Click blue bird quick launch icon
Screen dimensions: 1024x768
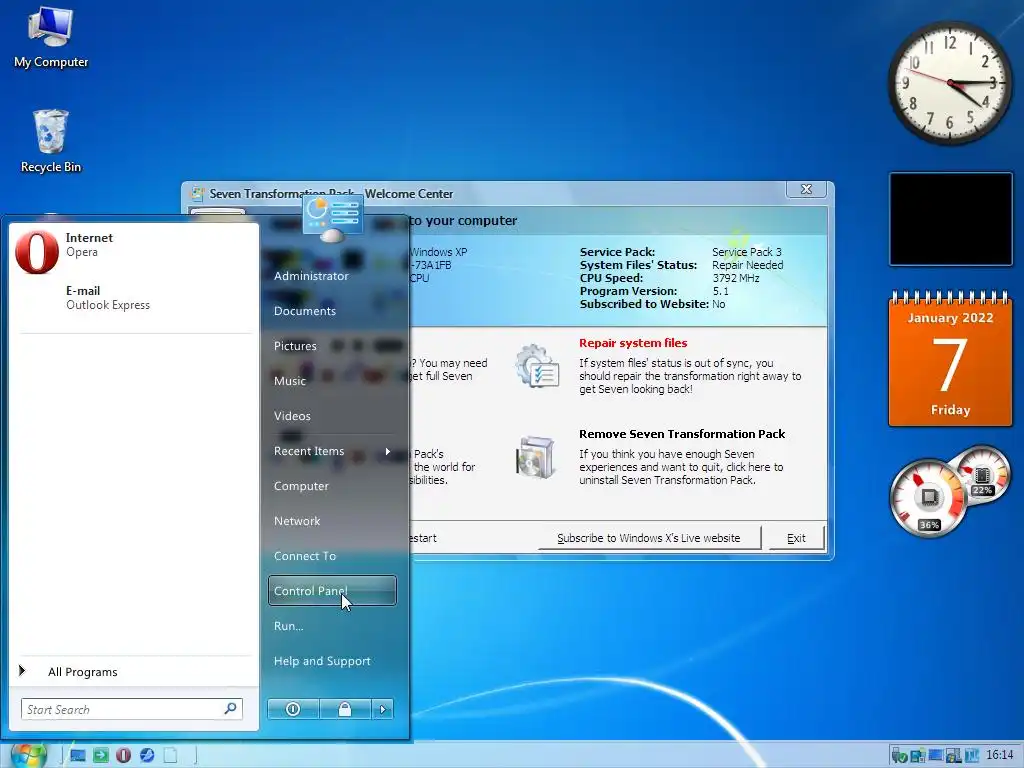[147, 756]
